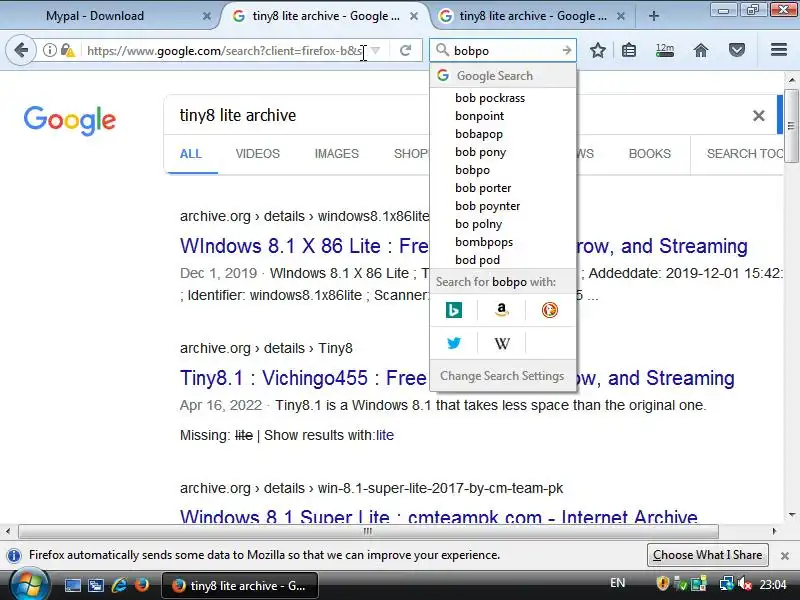Go to the Firefox home page
The height and width of the screenshot is (600, 800).
click(x=701, y=50)
